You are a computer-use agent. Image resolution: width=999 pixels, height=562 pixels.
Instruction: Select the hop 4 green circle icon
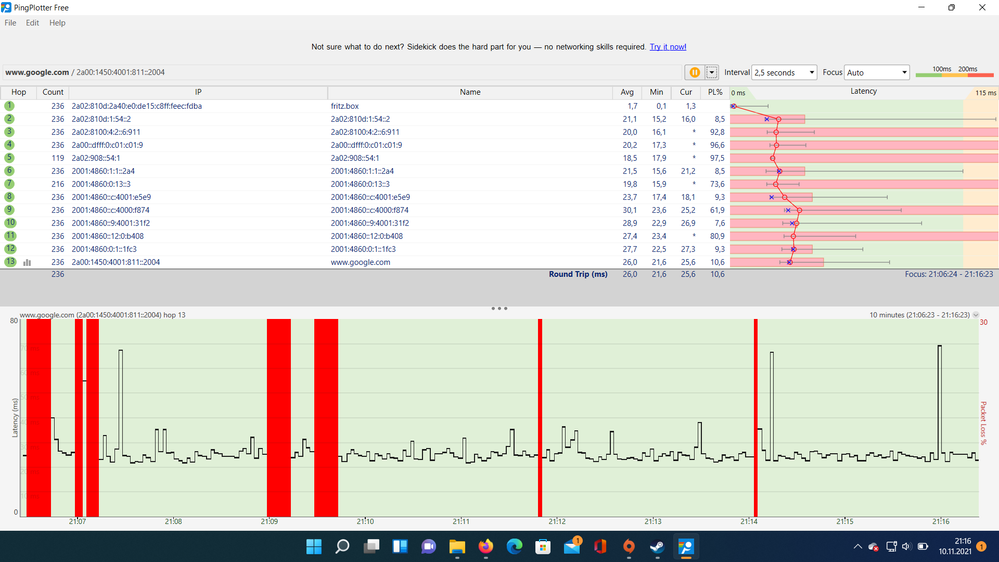coord(10,145)
